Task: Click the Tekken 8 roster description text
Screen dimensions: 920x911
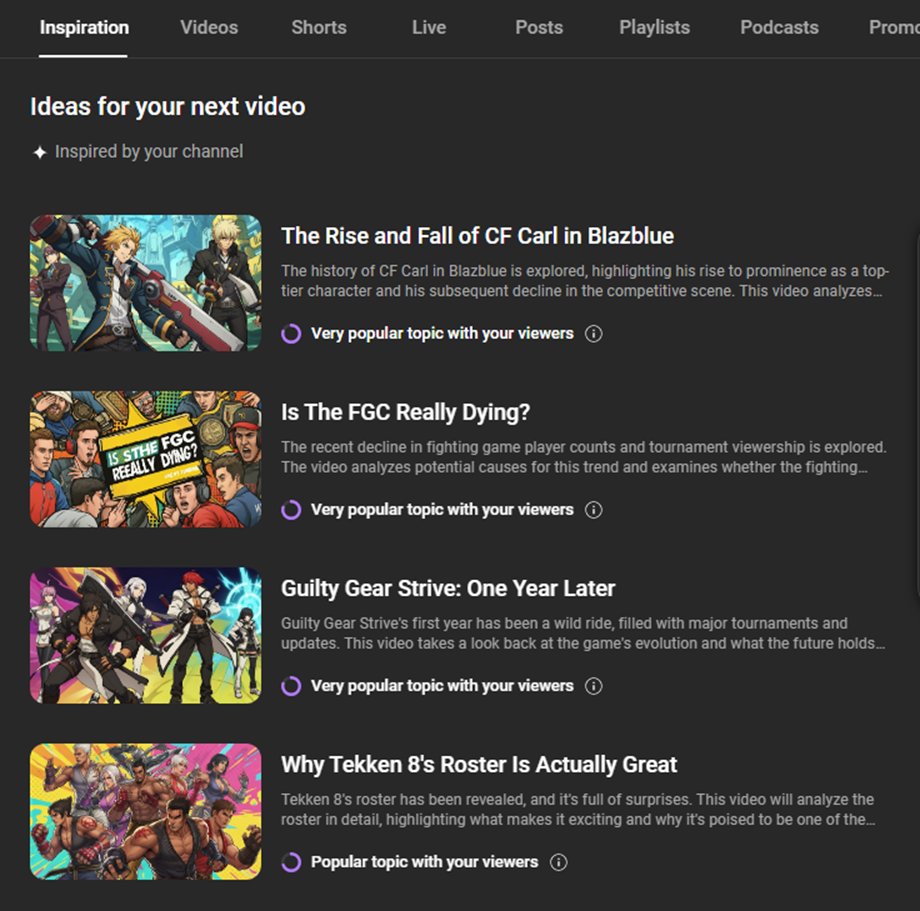Action: (578, 810)
